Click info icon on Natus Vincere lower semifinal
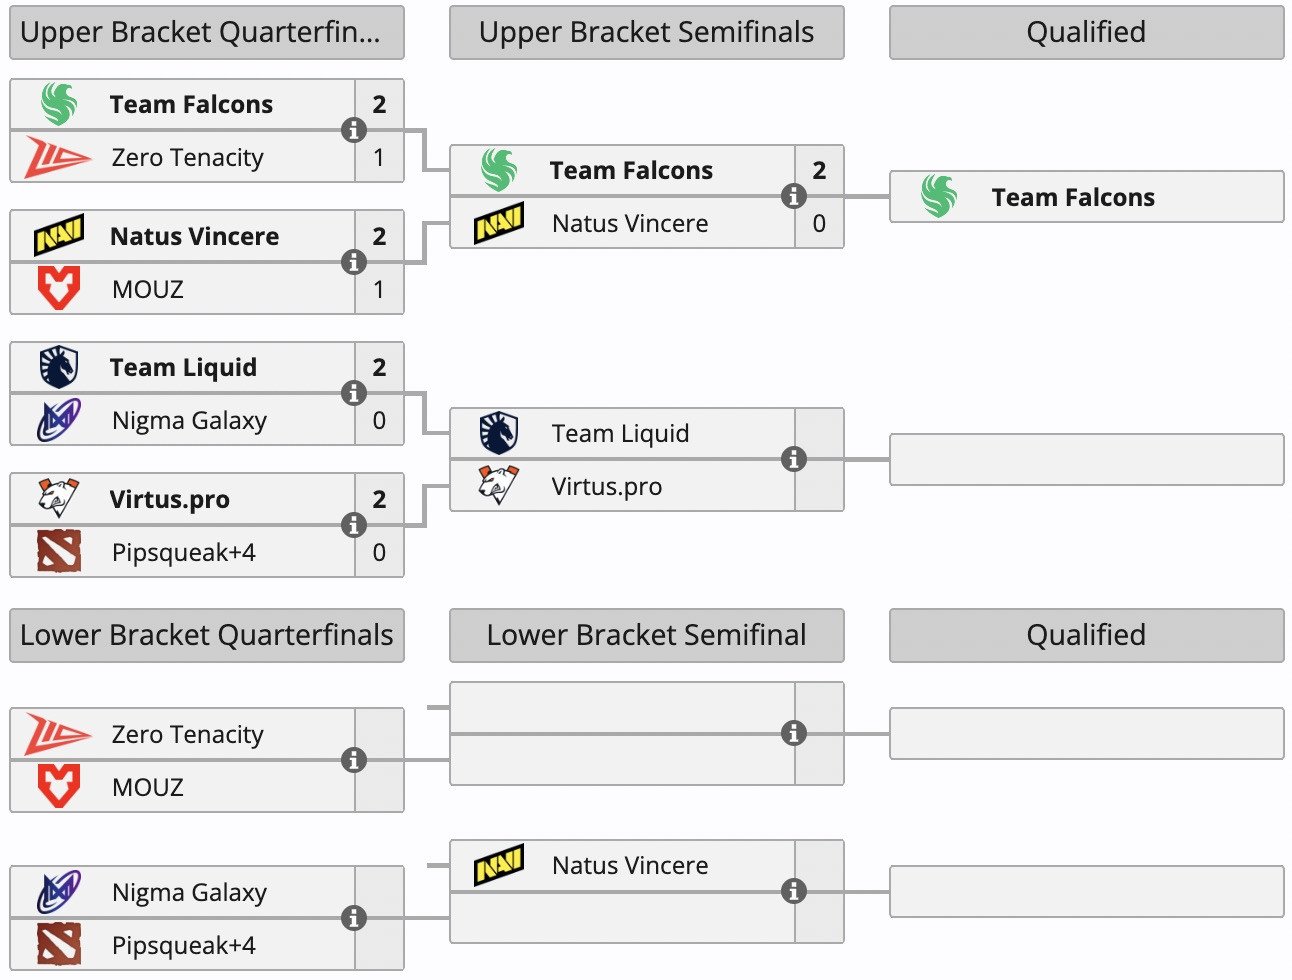 click(793, 891)
